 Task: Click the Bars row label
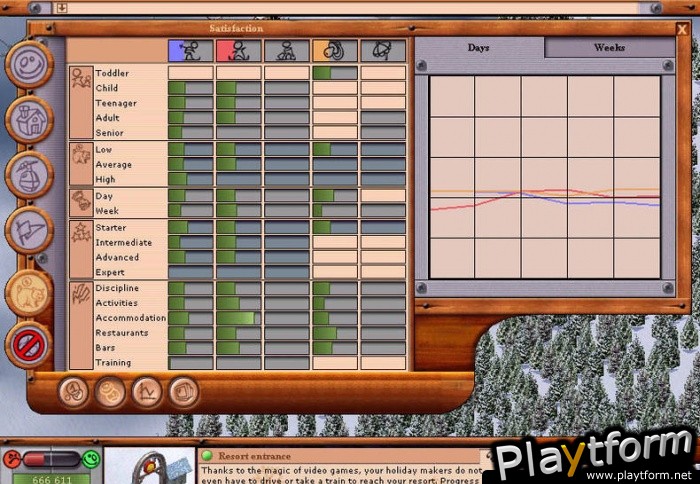coord(105,347)
